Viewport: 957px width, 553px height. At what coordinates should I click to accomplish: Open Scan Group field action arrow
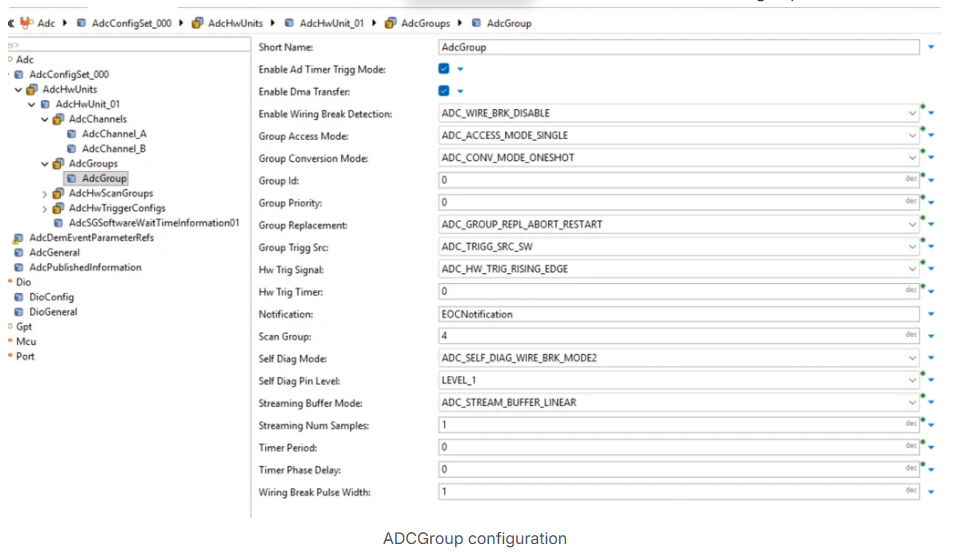(931, 336)
